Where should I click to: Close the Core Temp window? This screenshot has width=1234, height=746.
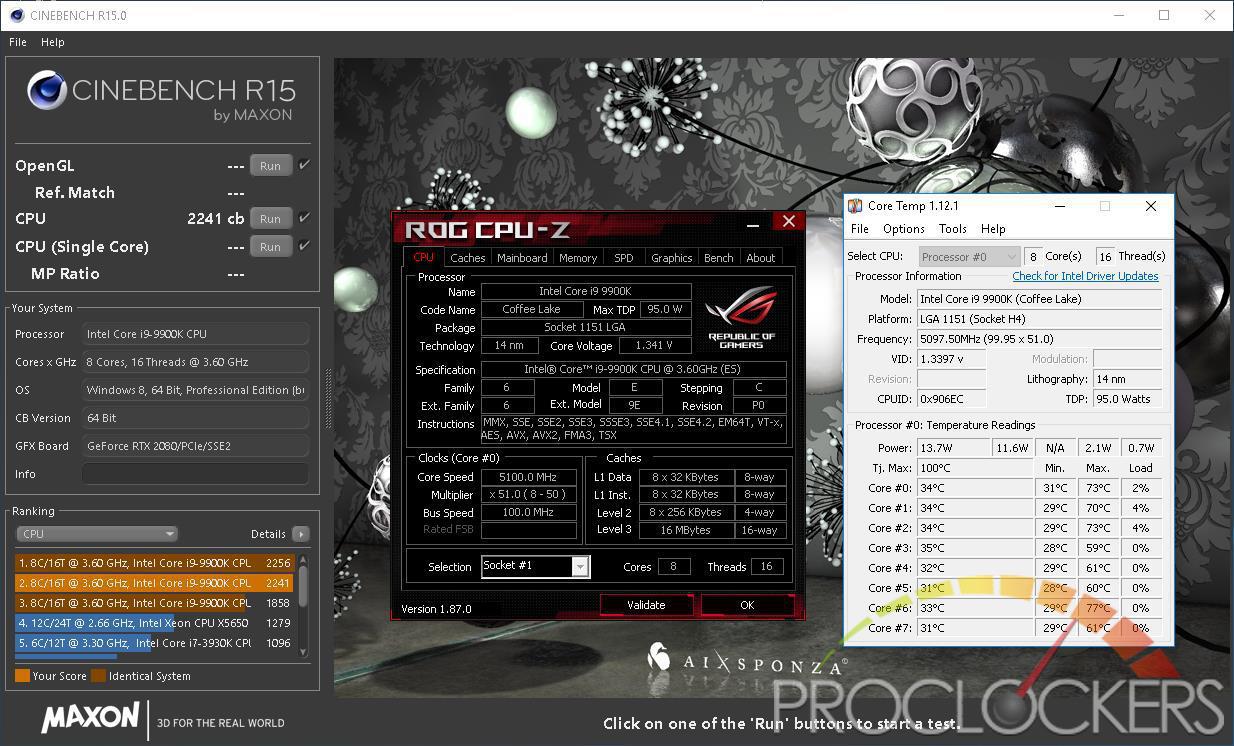pos(1151,206)
